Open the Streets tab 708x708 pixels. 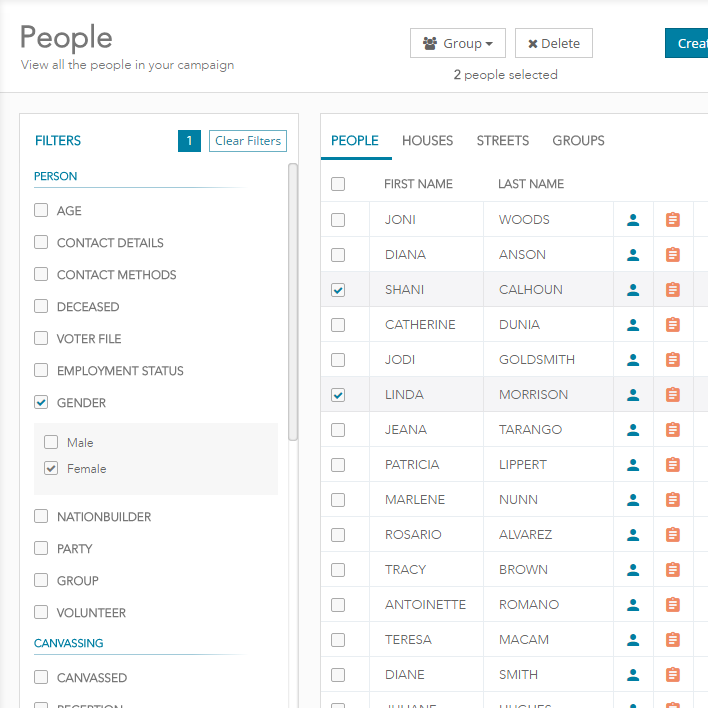pos(502,141)
